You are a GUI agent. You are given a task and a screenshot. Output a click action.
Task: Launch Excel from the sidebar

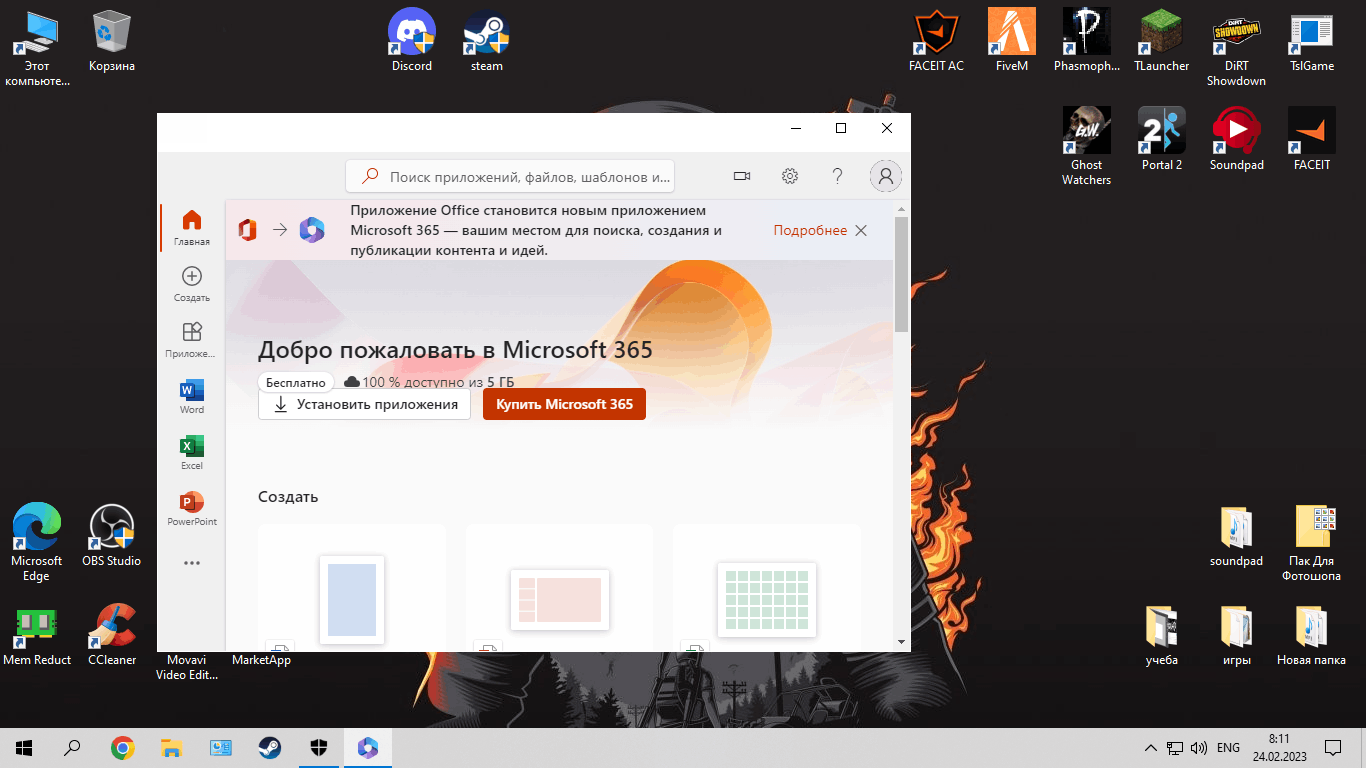191,452
